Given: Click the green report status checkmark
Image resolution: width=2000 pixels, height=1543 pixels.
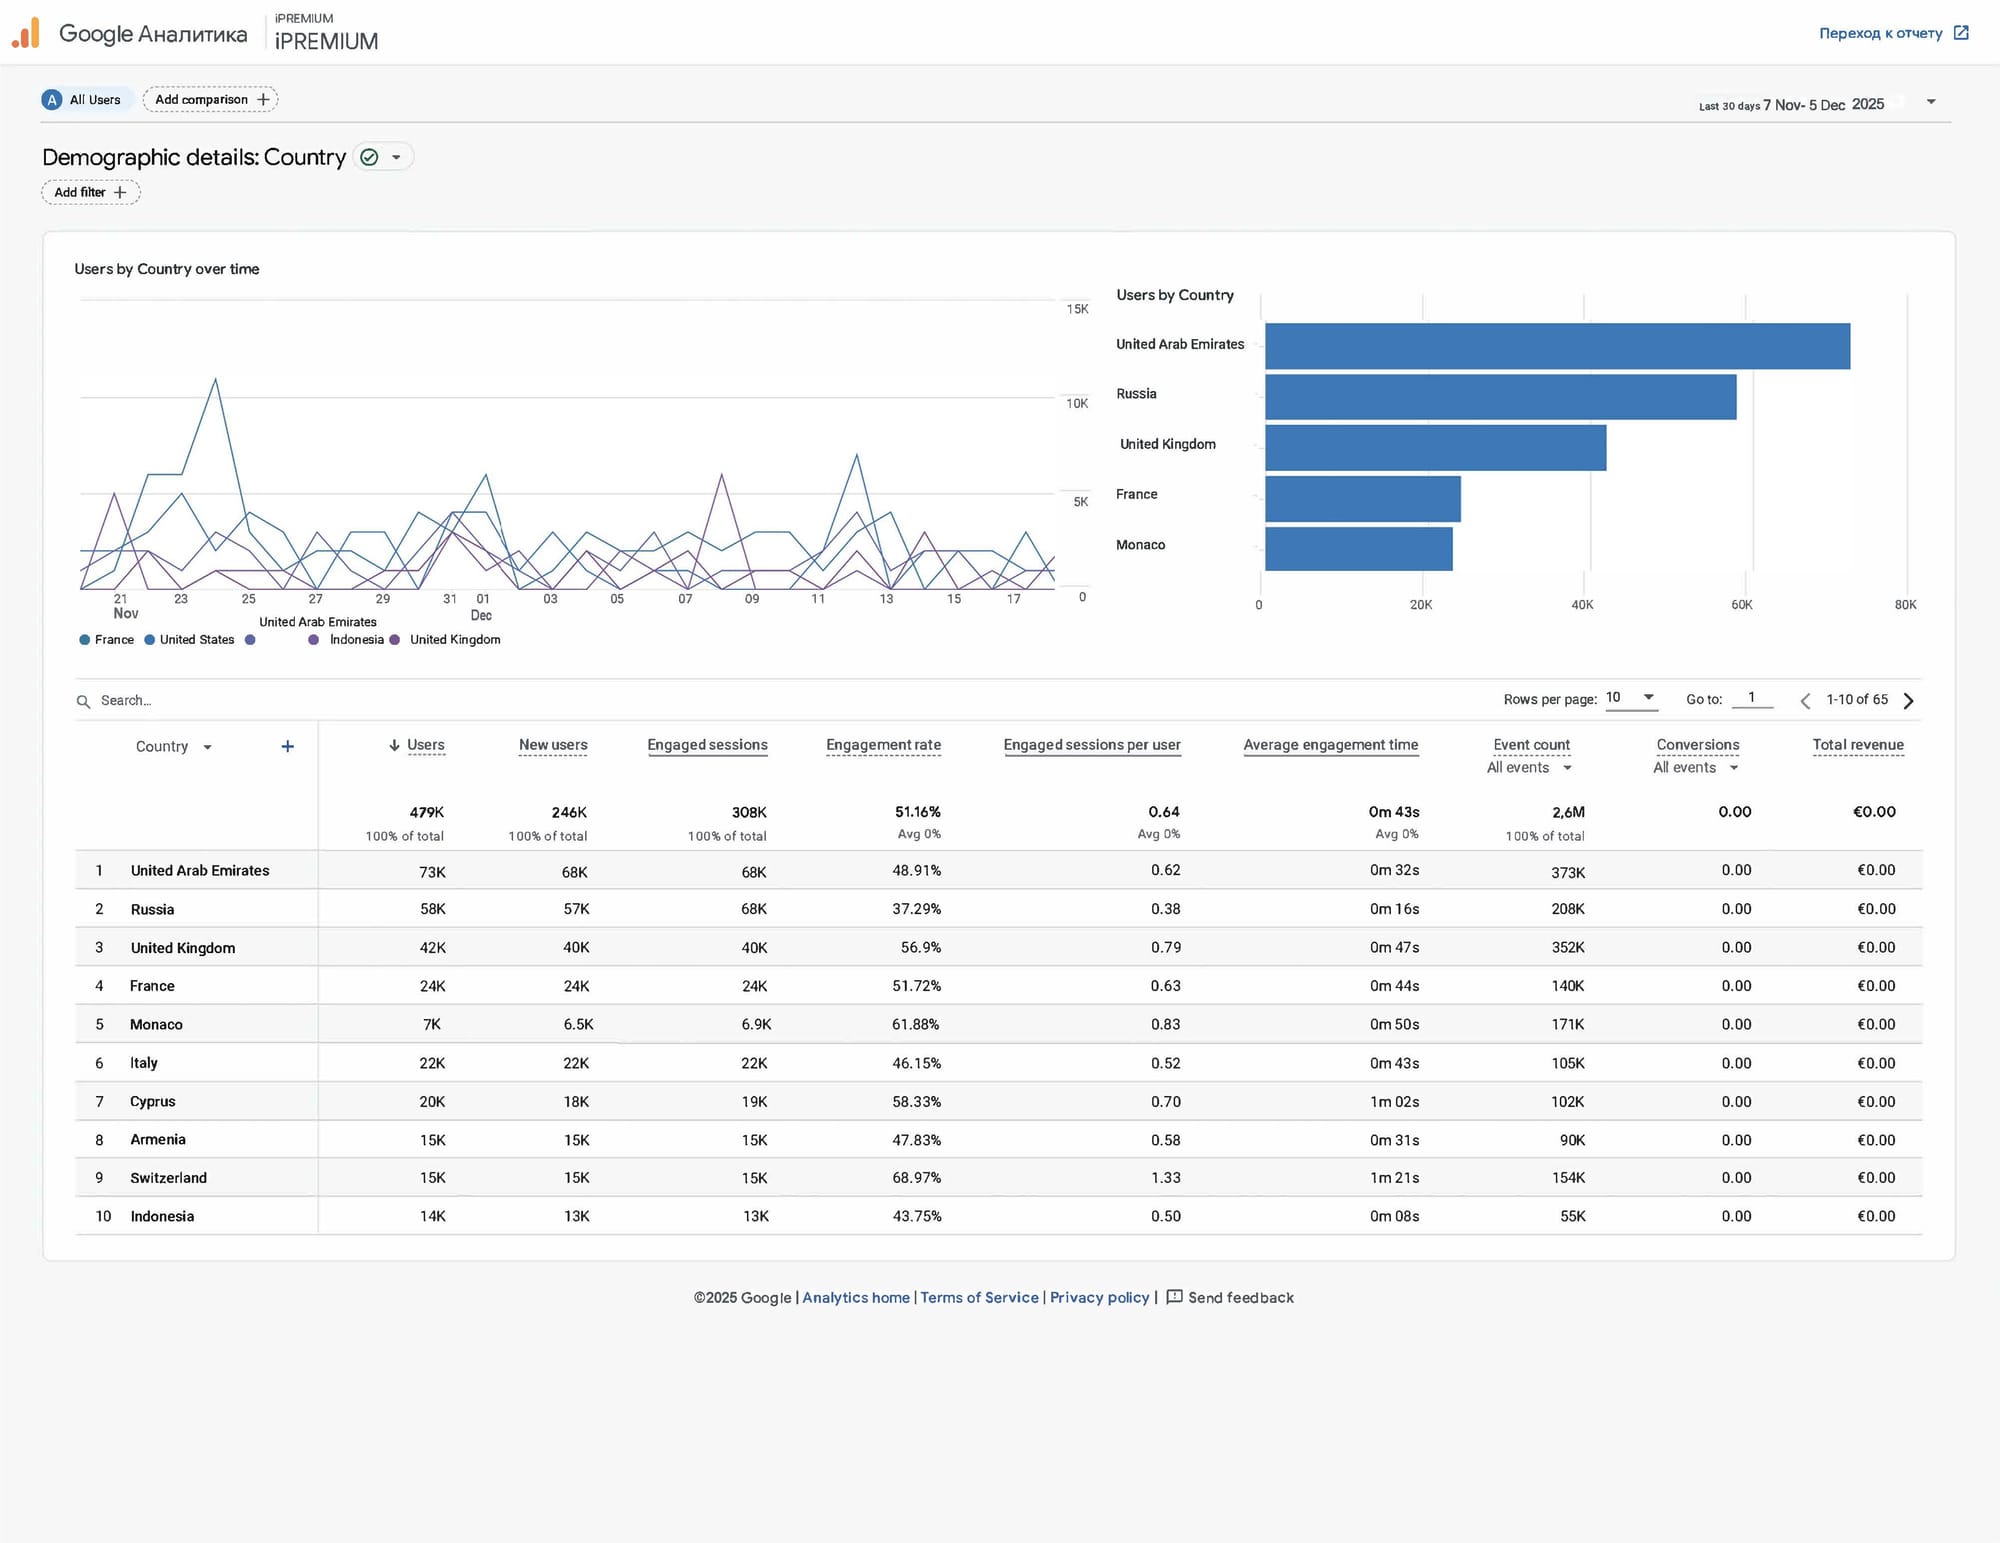Looking at the screenshot, I should pos(369,157).
